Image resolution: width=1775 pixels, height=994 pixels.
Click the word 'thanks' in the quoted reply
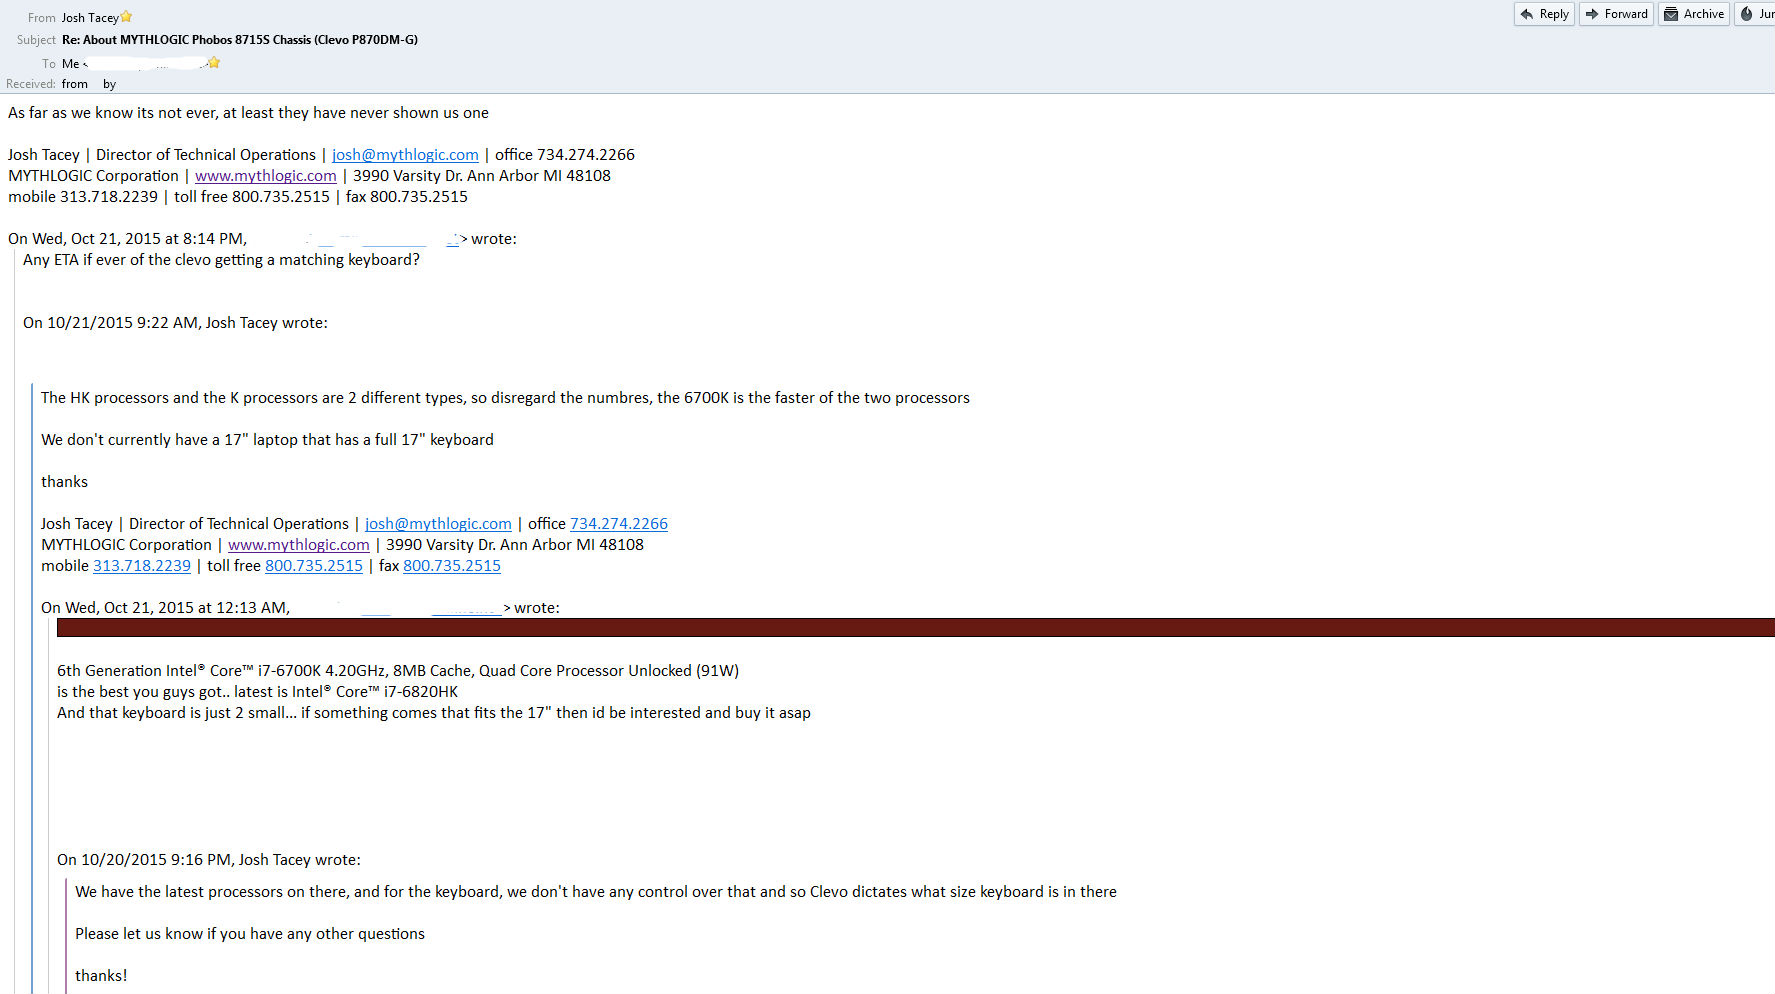(x=64, y=482)
